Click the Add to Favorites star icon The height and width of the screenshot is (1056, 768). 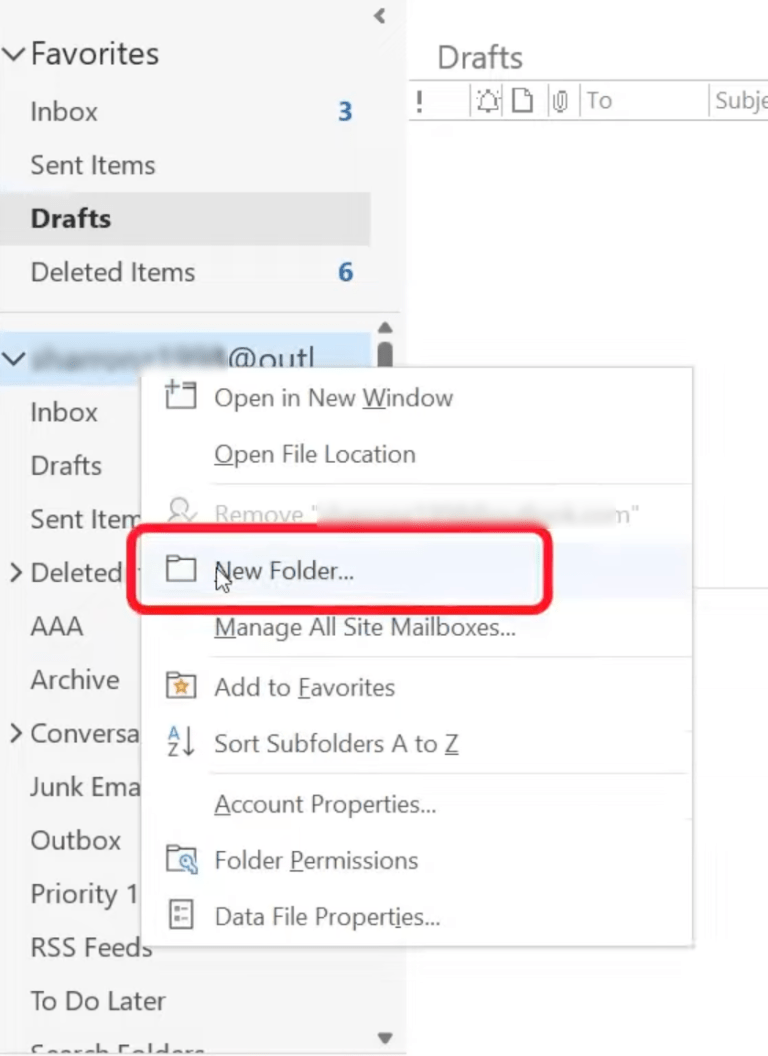(x=181, y=686)
